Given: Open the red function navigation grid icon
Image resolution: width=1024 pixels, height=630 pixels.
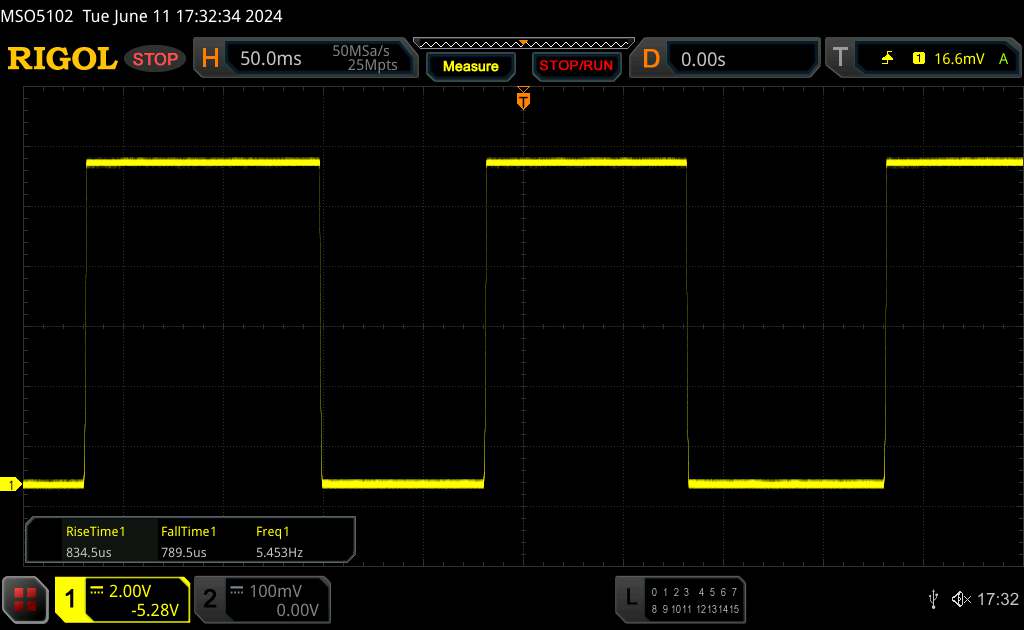Looking at the screenshot, I should point(25,599).
